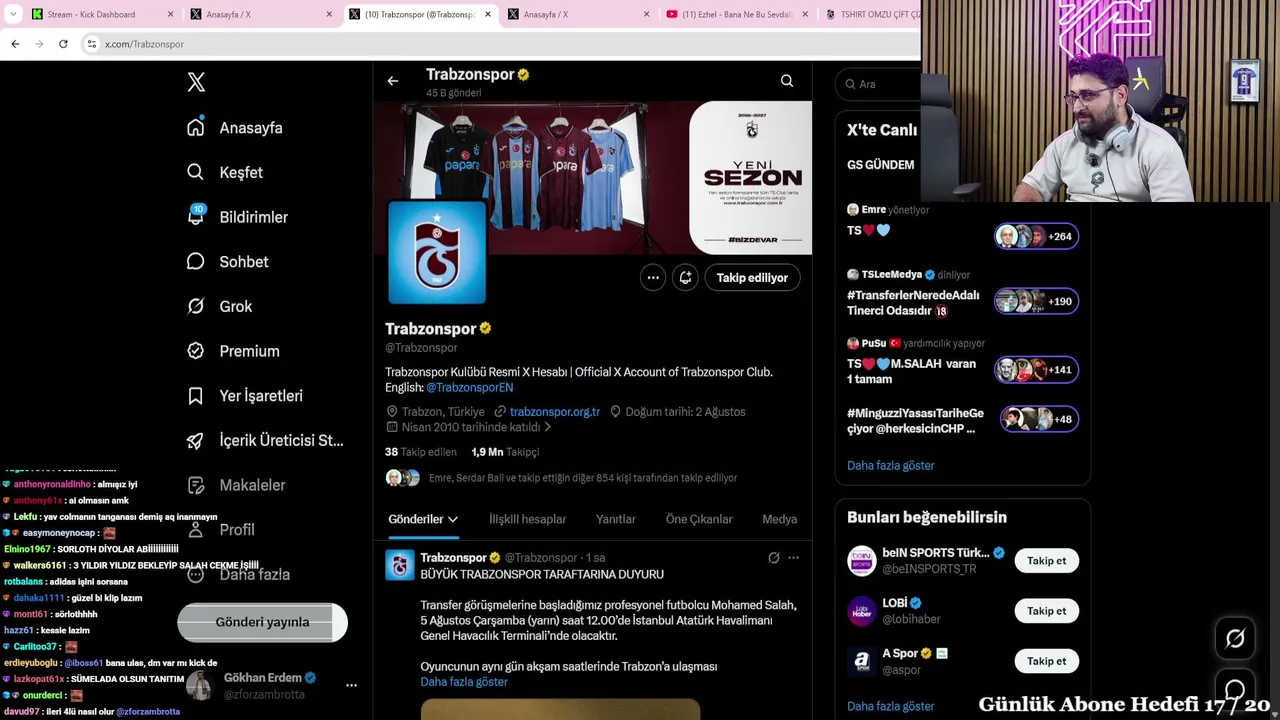This screenshot has width=1280, height=720.
Task: Reload the page in browser toolbar
Action: tap(63, 44)
